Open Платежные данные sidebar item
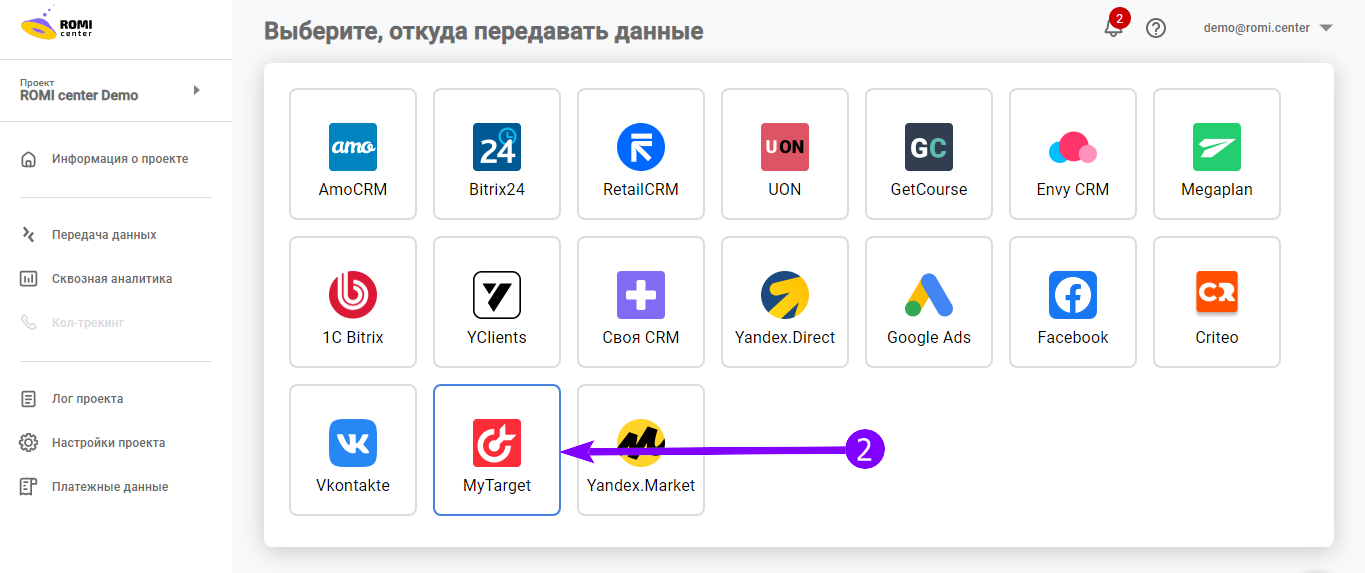 pyautogui.click(x=95, y=487)
